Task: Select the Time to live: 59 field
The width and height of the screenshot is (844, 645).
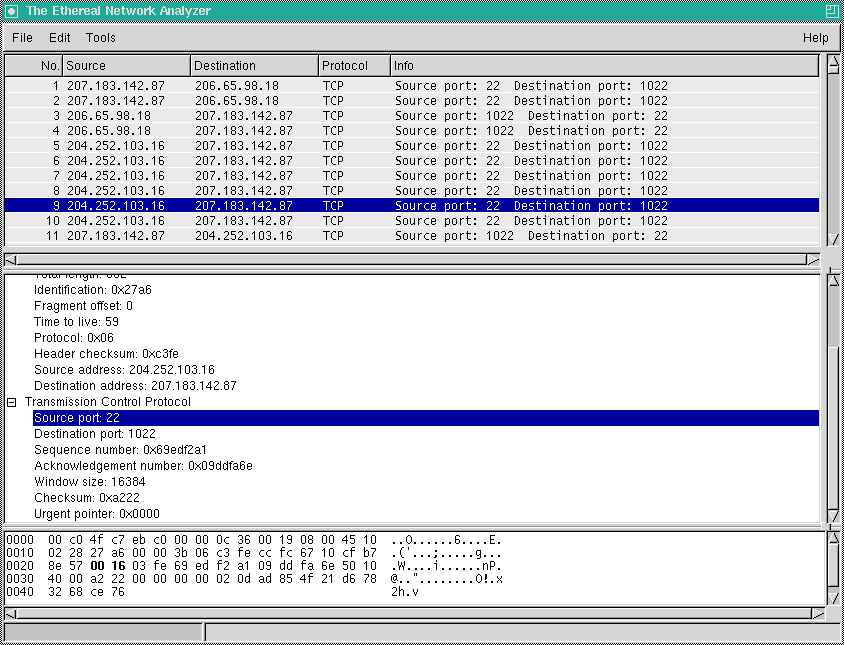Action: 79,321
